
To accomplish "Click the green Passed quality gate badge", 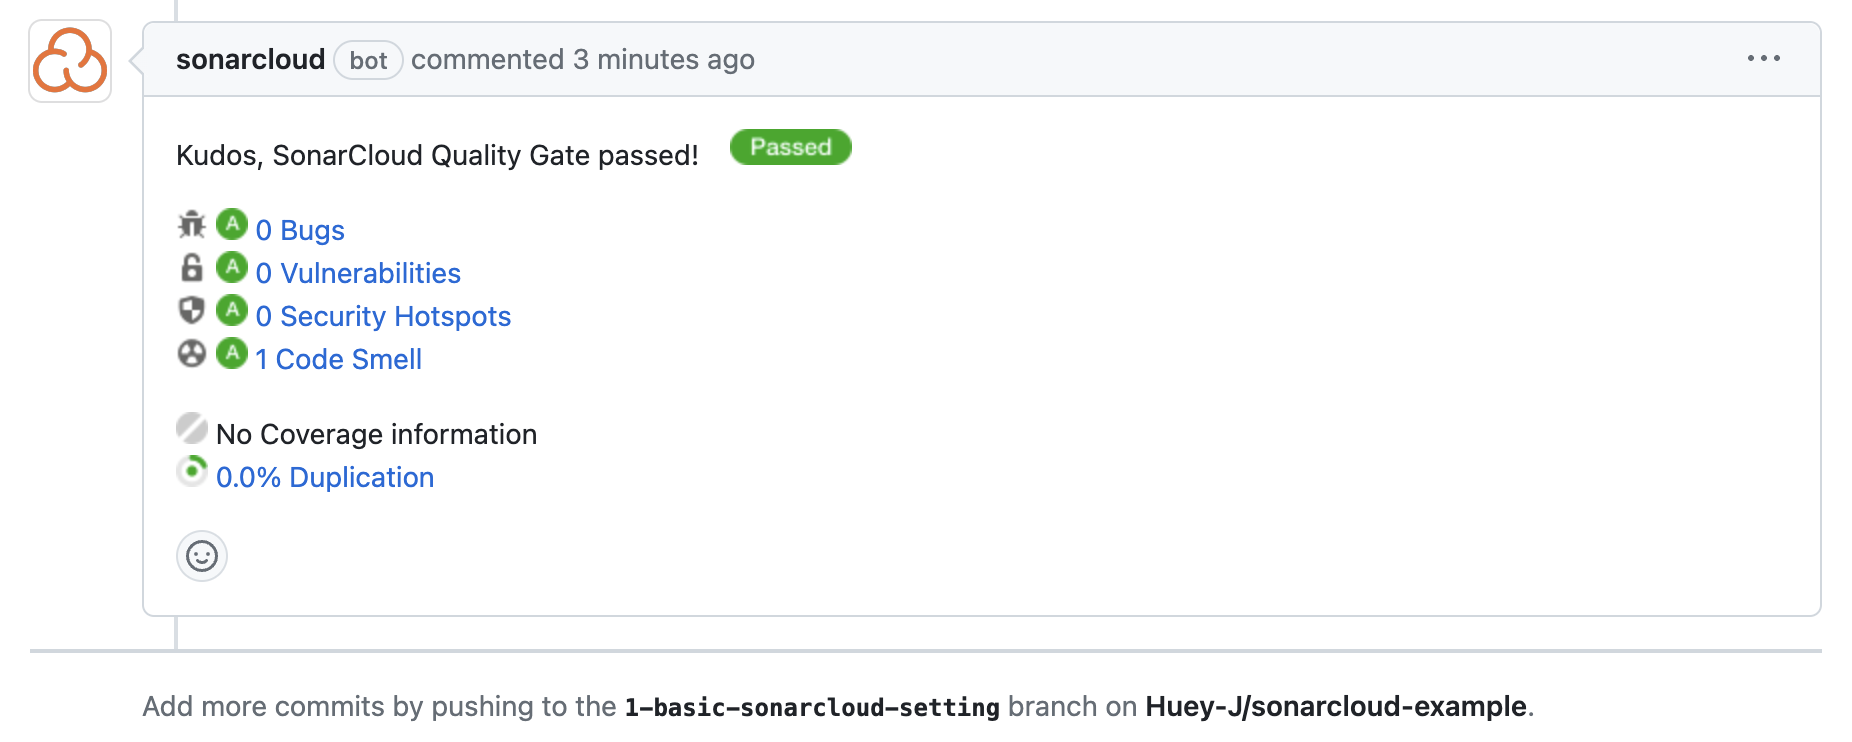I will [x=790, y=148].
